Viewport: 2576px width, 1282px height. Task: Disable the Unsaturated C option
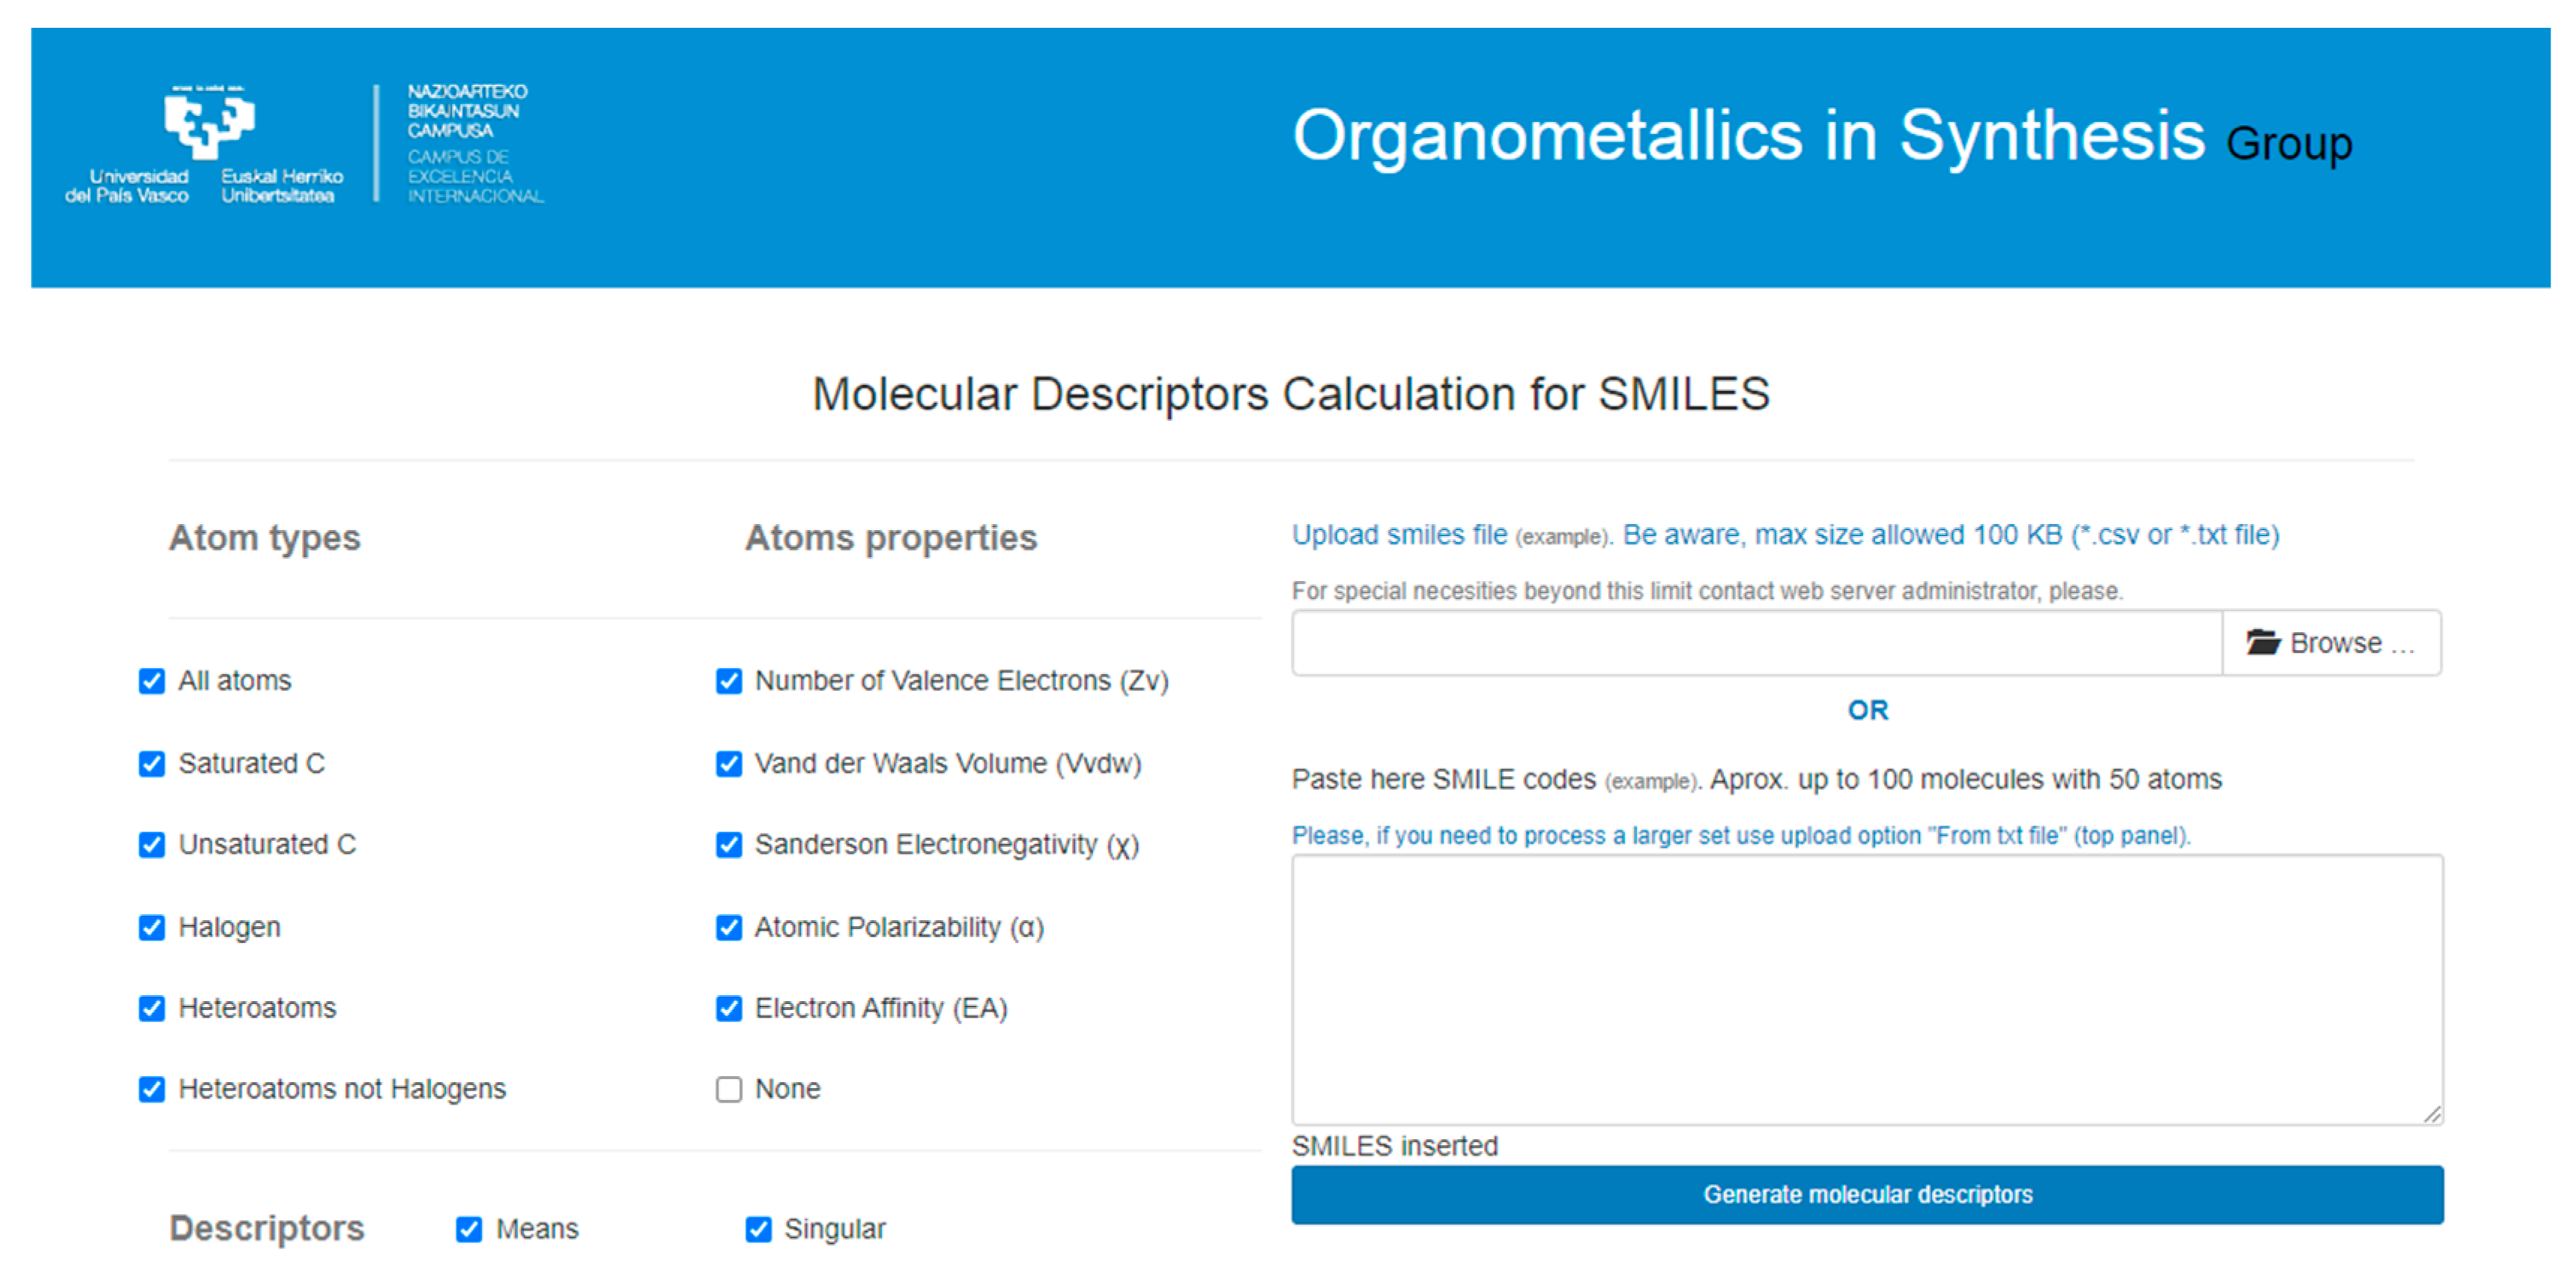152,845
